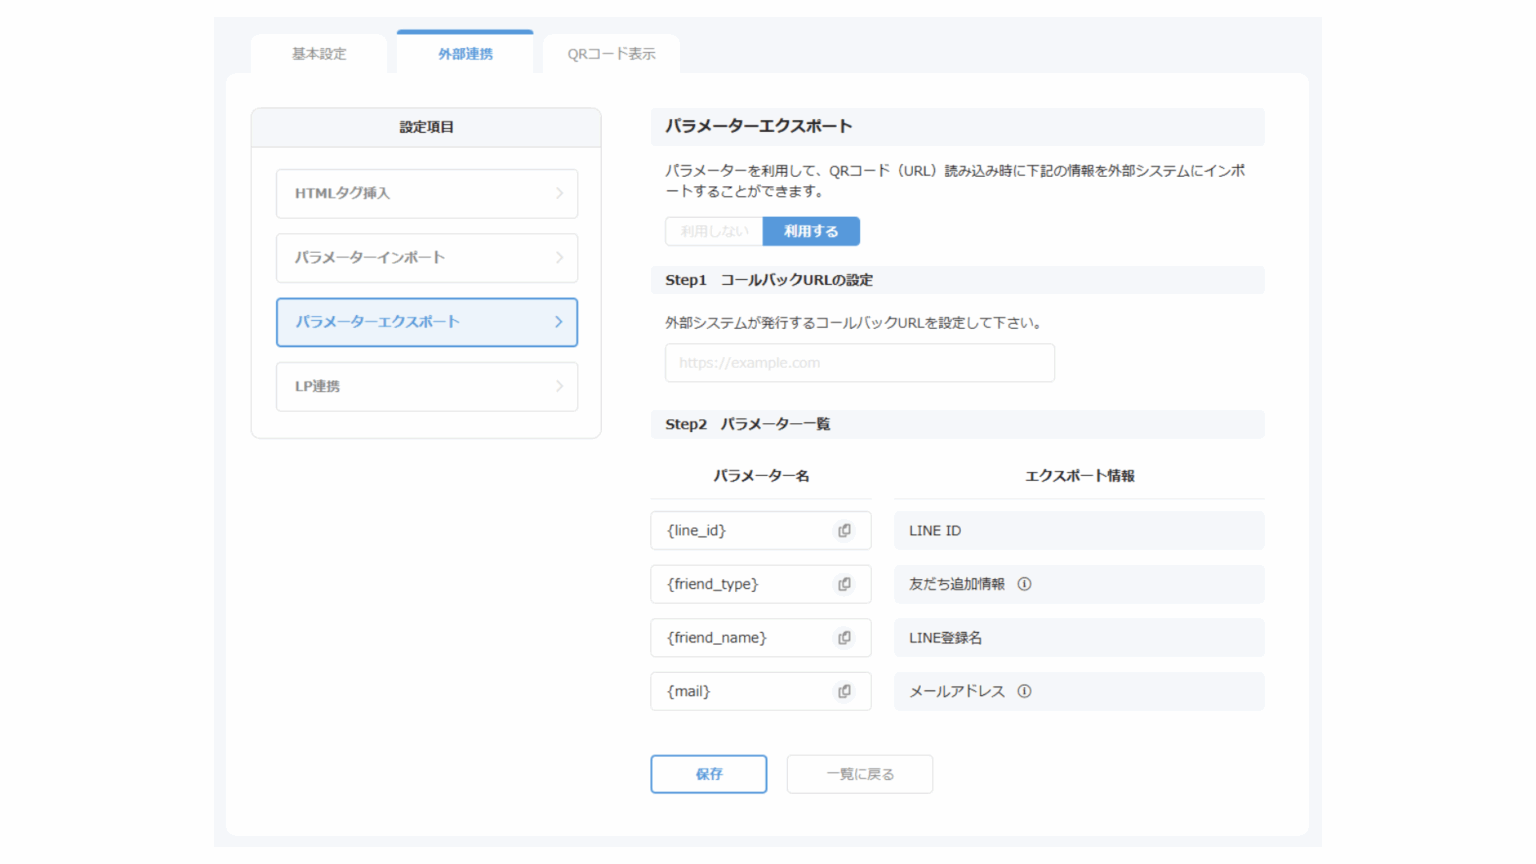The width and height of the screenshot is (1536, 864).
Task: Select the 利用しない toggle option
Action: click(714, 231)
